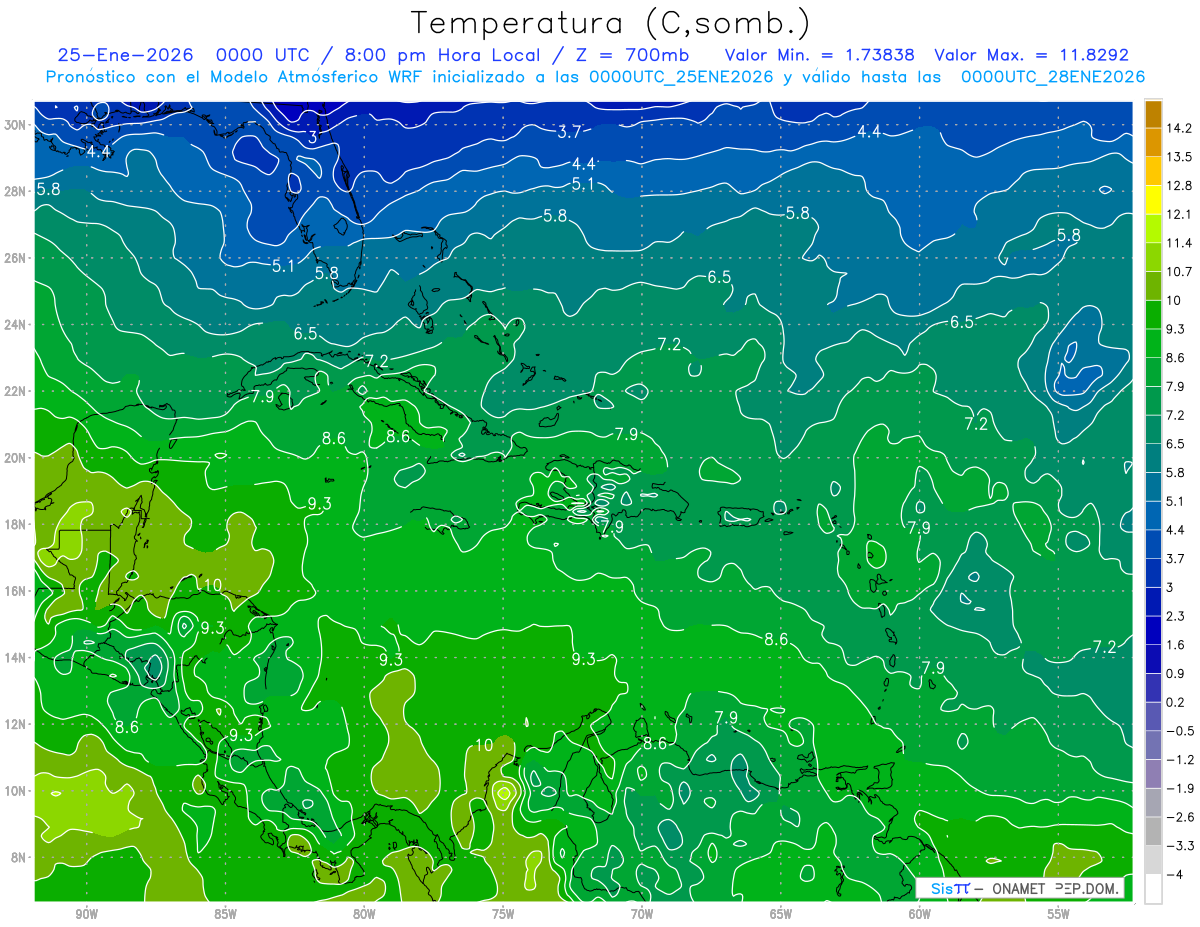Click colorbar label "1.6"
1200x927 pixels.
tap(1175, 645)
